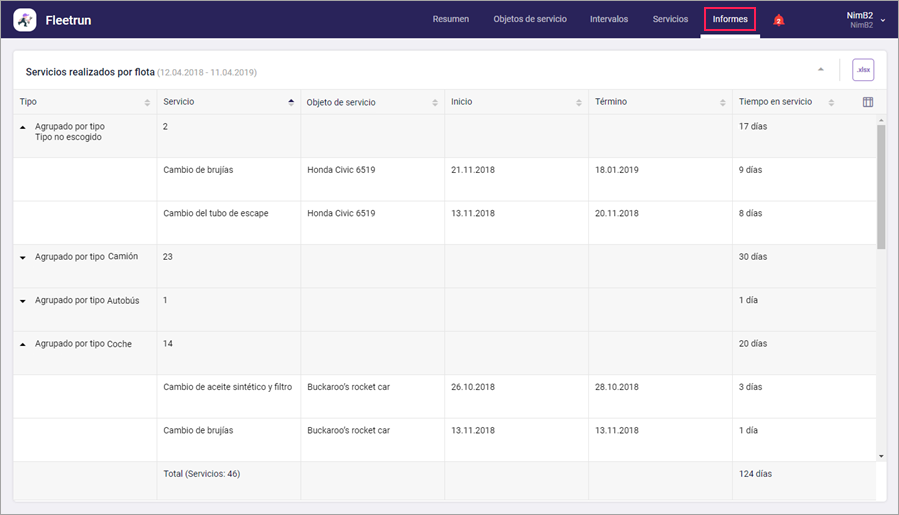Open the notifications bell icon
This screenshot has width=899, height=515.
pos(778,20)
